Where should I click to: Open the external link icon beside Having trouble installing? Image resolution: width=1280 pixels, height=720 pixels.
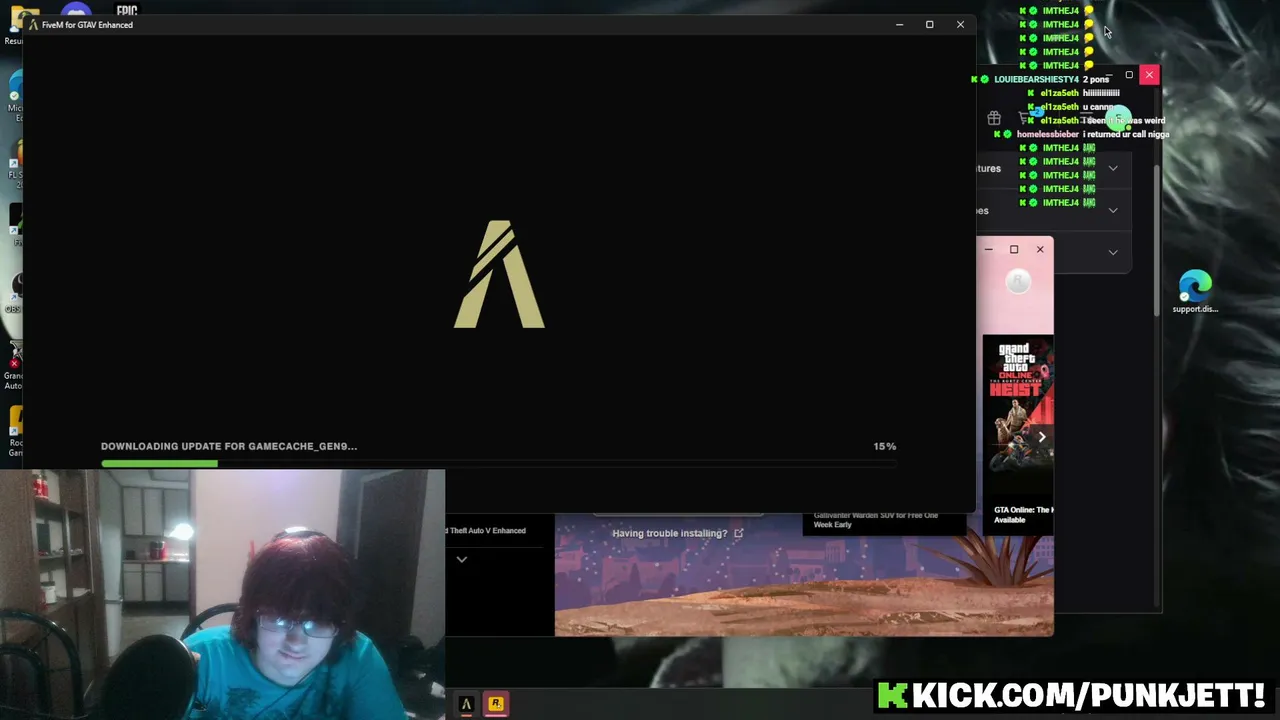coord(739,533)
